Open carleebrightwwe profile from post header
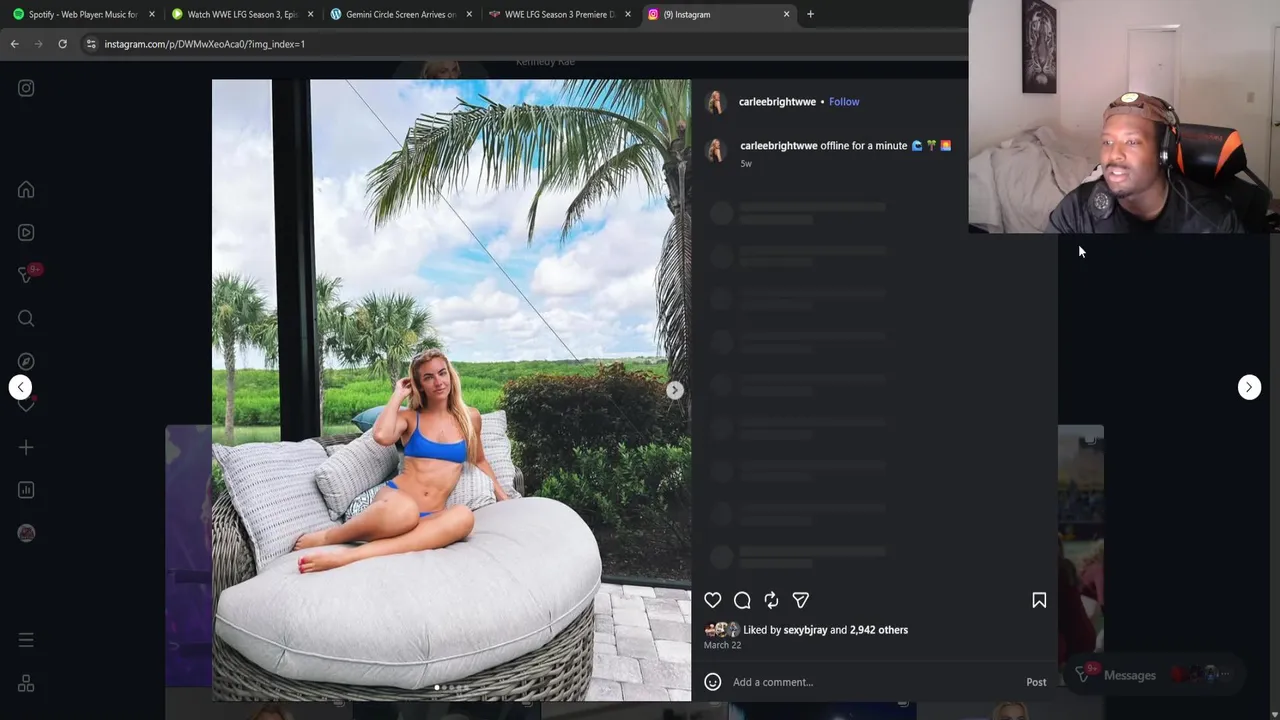This screenshot has width=1280, height=720. pyautogui.click(x=777, y=102)
